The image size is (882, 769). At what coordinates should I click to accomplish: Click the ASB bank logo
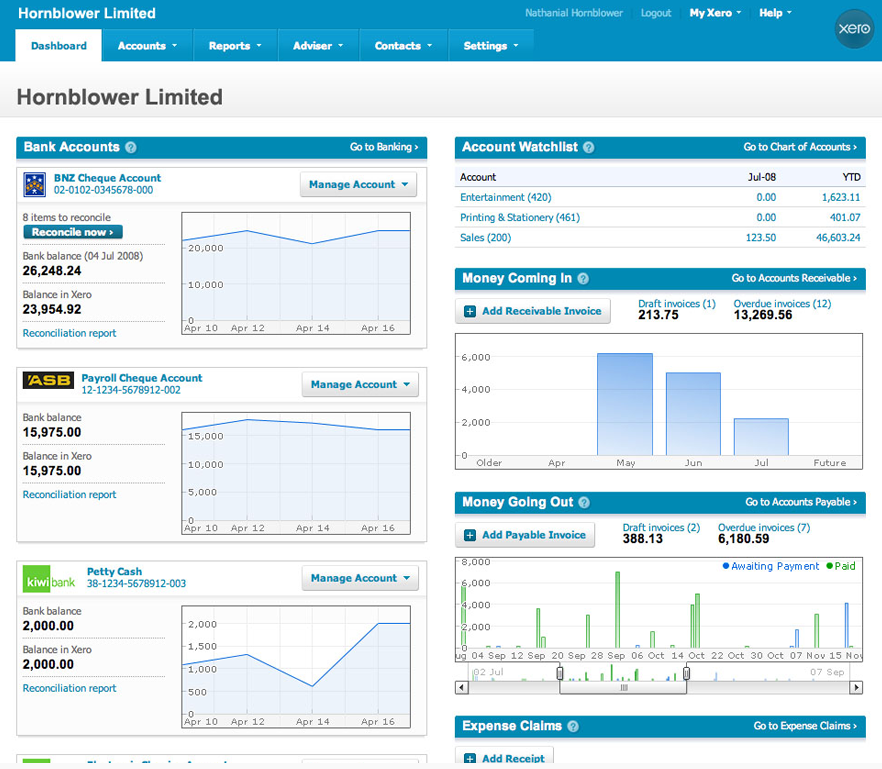click(48, 381)
